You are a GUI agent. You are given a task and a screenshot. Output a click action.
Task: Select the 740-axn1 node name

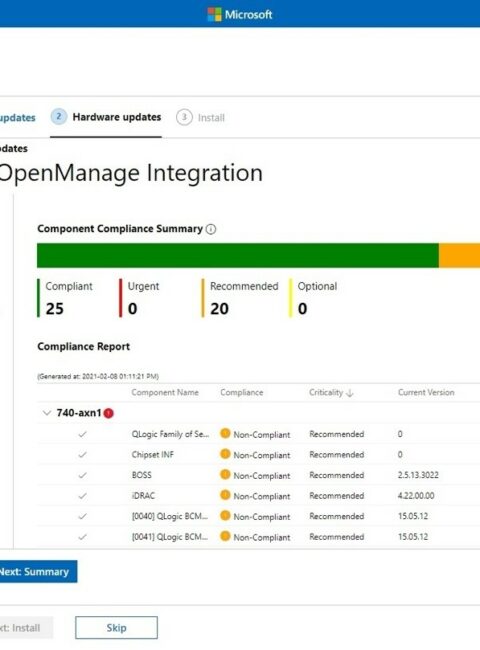tap(79, 413)
